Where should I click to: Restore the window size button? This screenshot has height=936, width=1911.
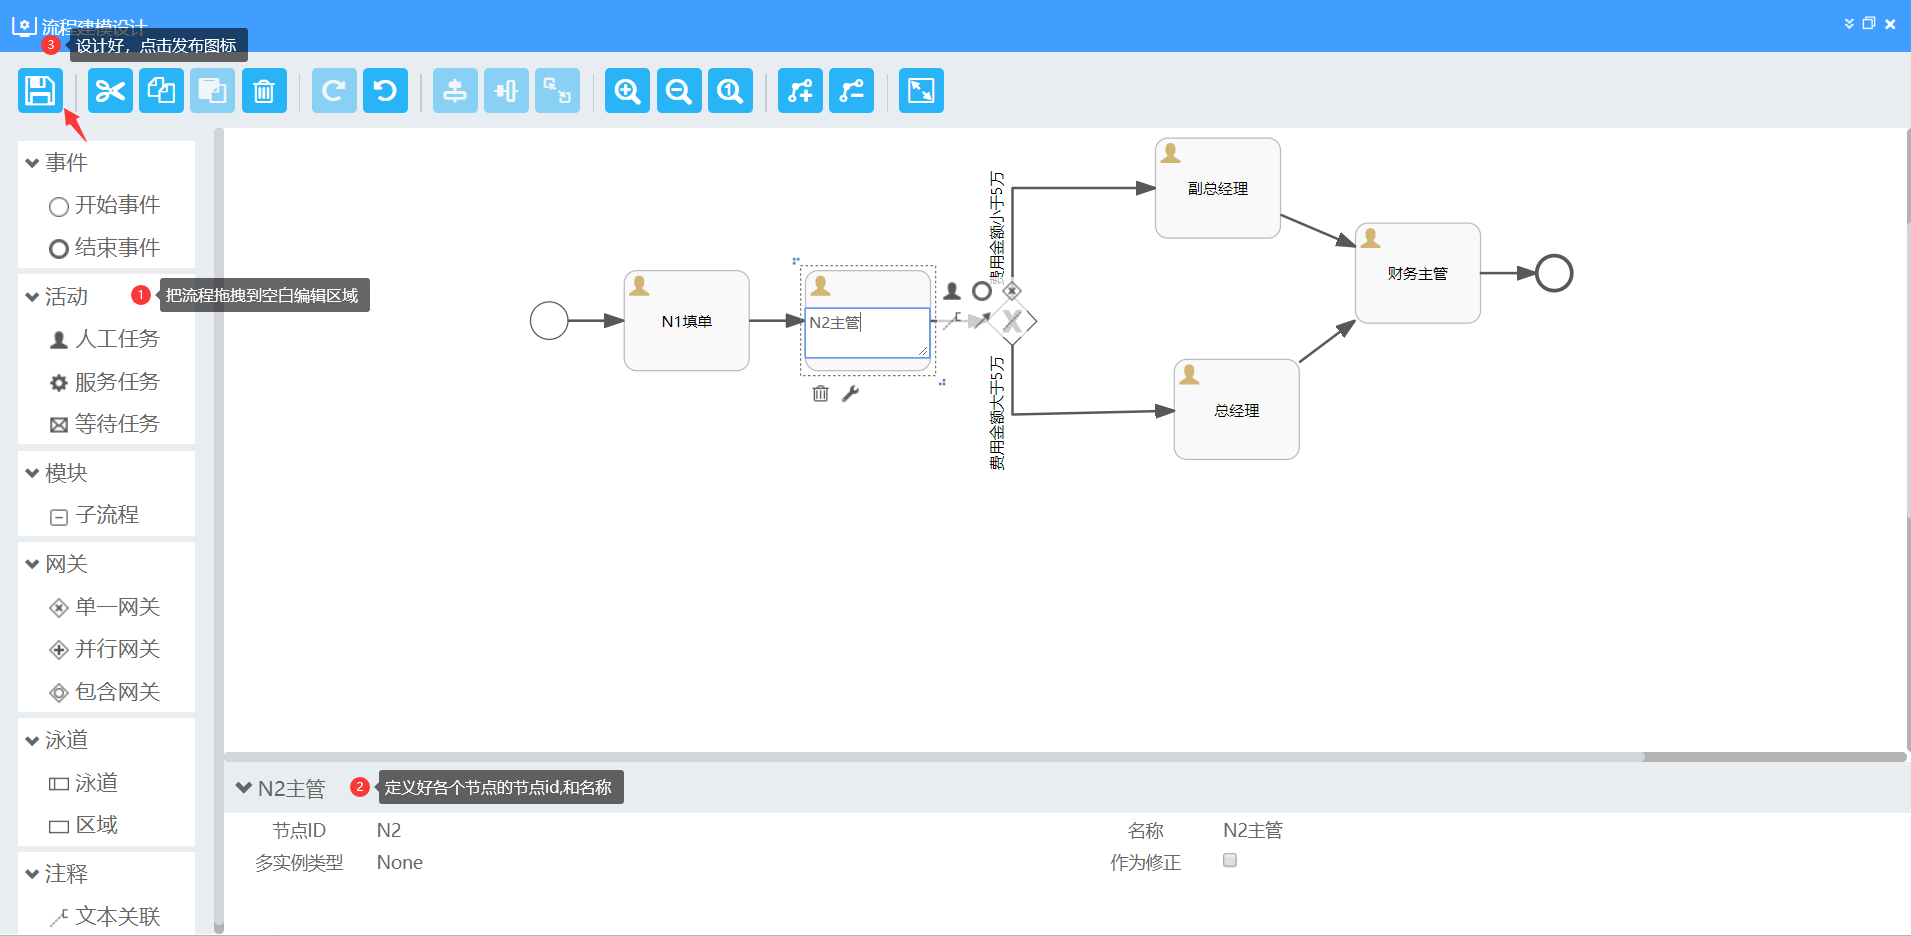1869,24
